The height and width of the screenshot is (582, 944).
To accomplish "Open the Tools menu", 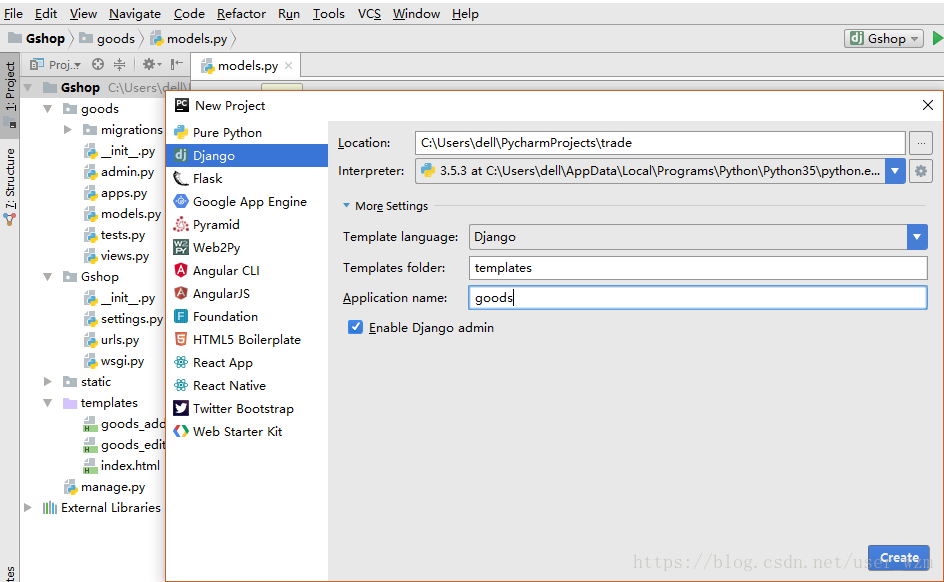I will click(328, 13).
